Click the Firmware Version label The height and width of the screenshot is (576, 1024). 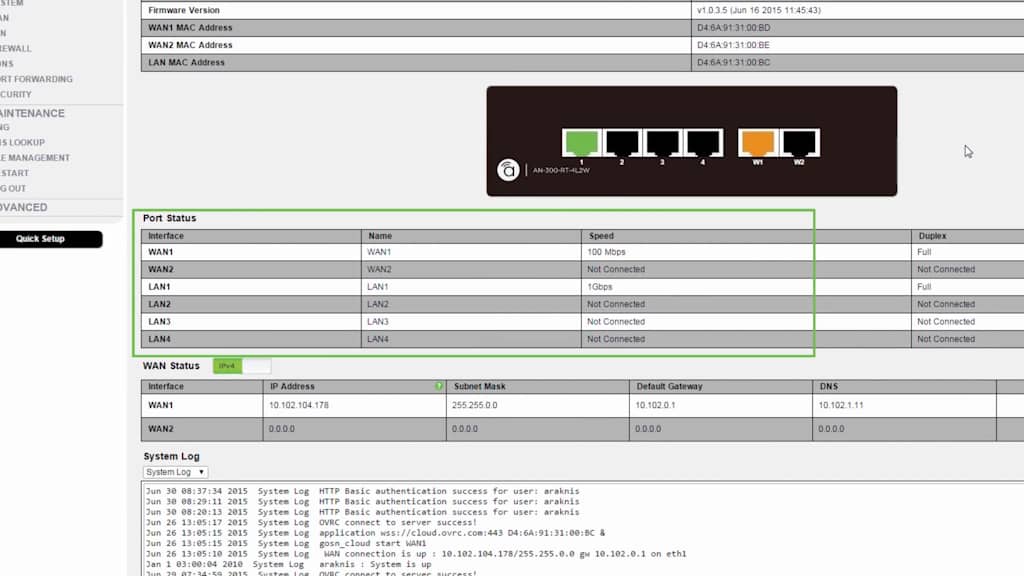point(184,10)
